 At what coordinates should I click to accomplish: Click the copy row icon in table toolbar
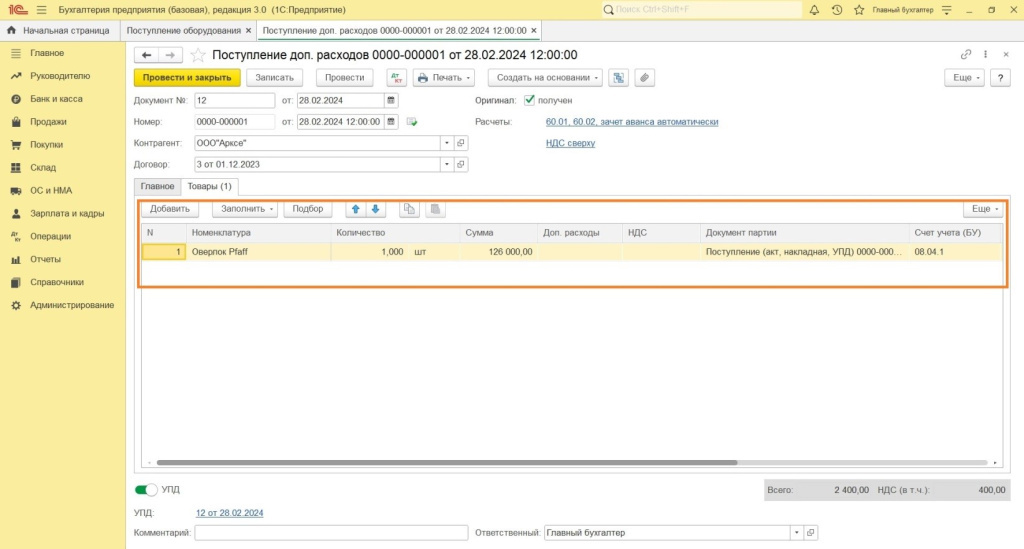[409, 209]
